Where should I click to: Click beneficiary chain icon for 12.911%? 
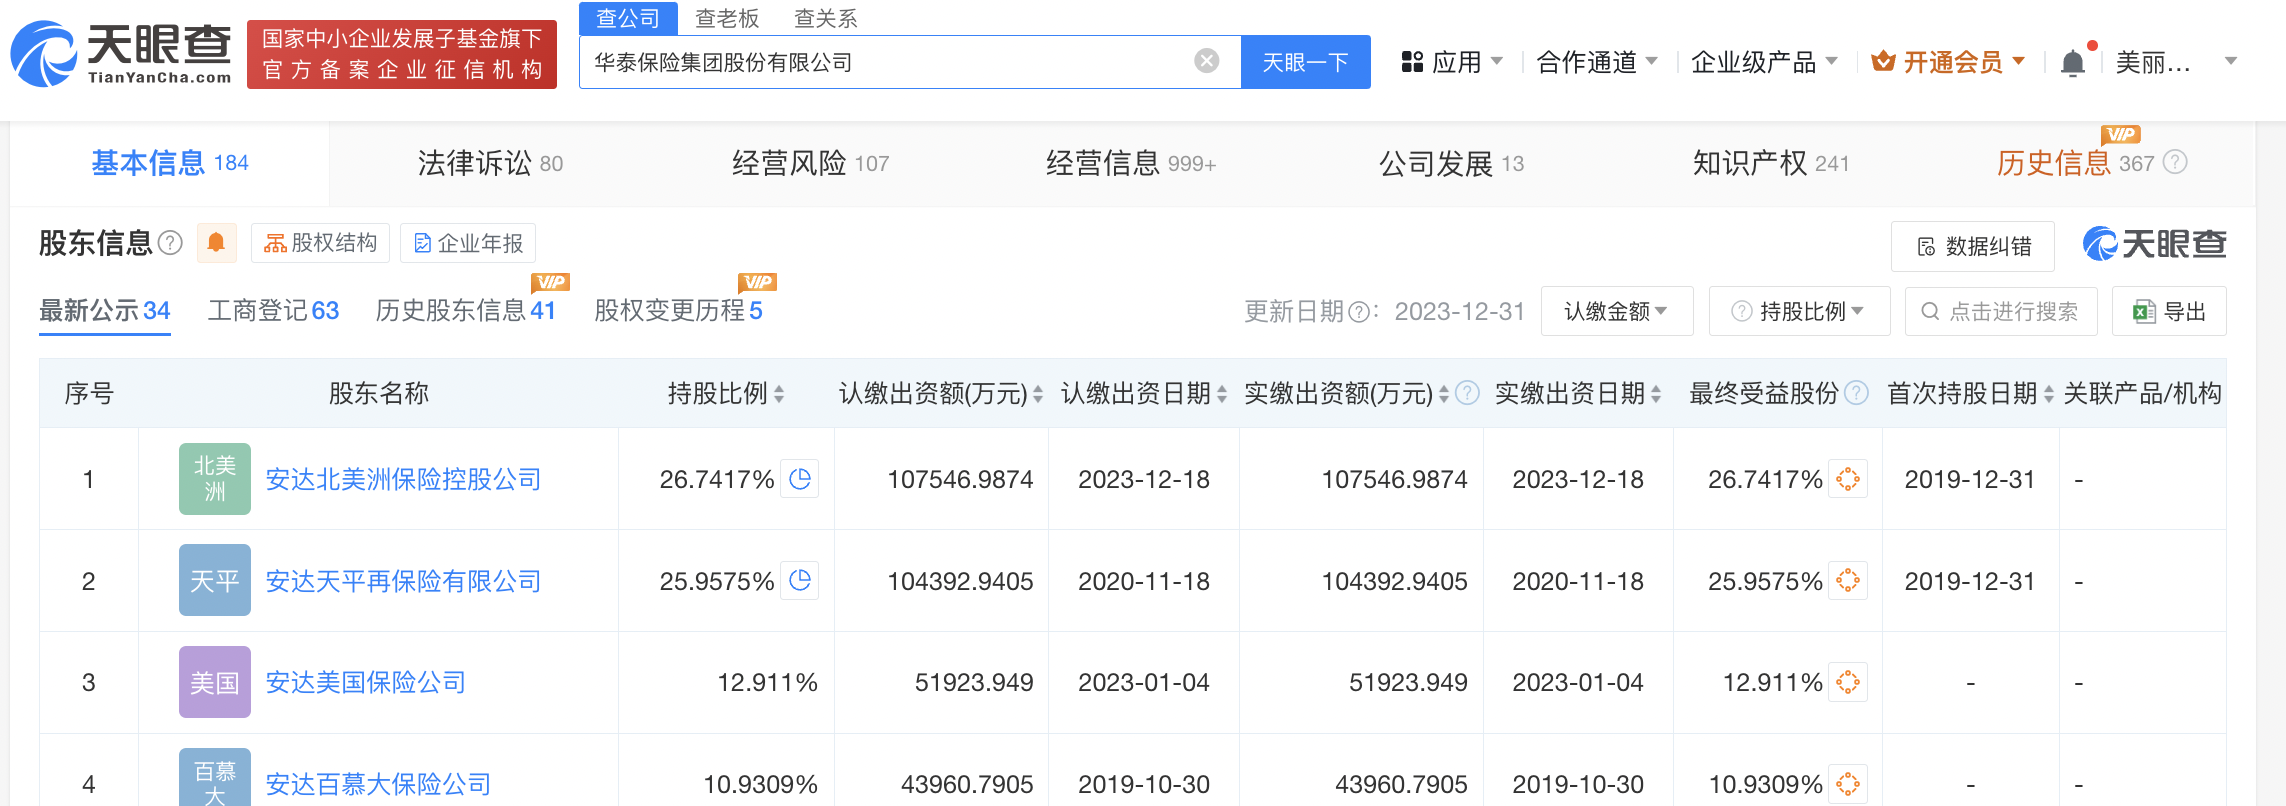pyautogui.click(x=1848, y=682)
